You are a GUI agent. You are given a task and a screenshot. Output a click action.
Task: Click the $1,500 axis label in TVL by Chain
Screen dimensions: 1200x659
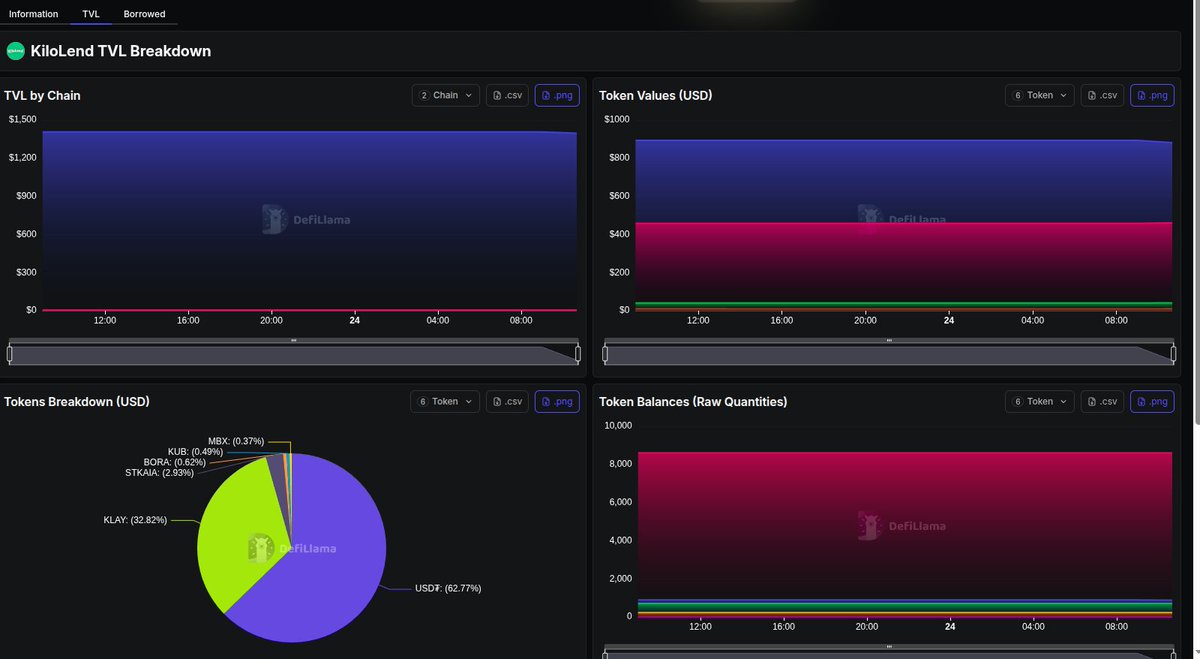[x=22, y=119]
